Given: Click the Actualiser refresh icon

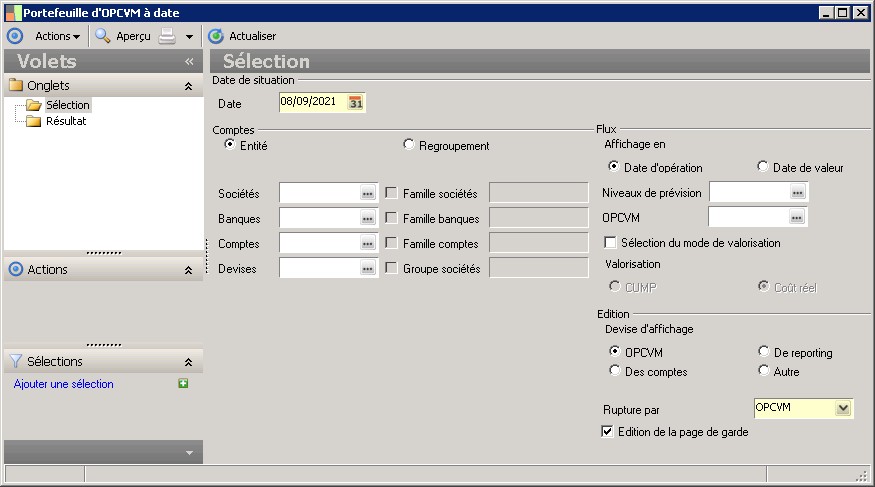Looking at the screenshot, I should (x=216, y=36).
